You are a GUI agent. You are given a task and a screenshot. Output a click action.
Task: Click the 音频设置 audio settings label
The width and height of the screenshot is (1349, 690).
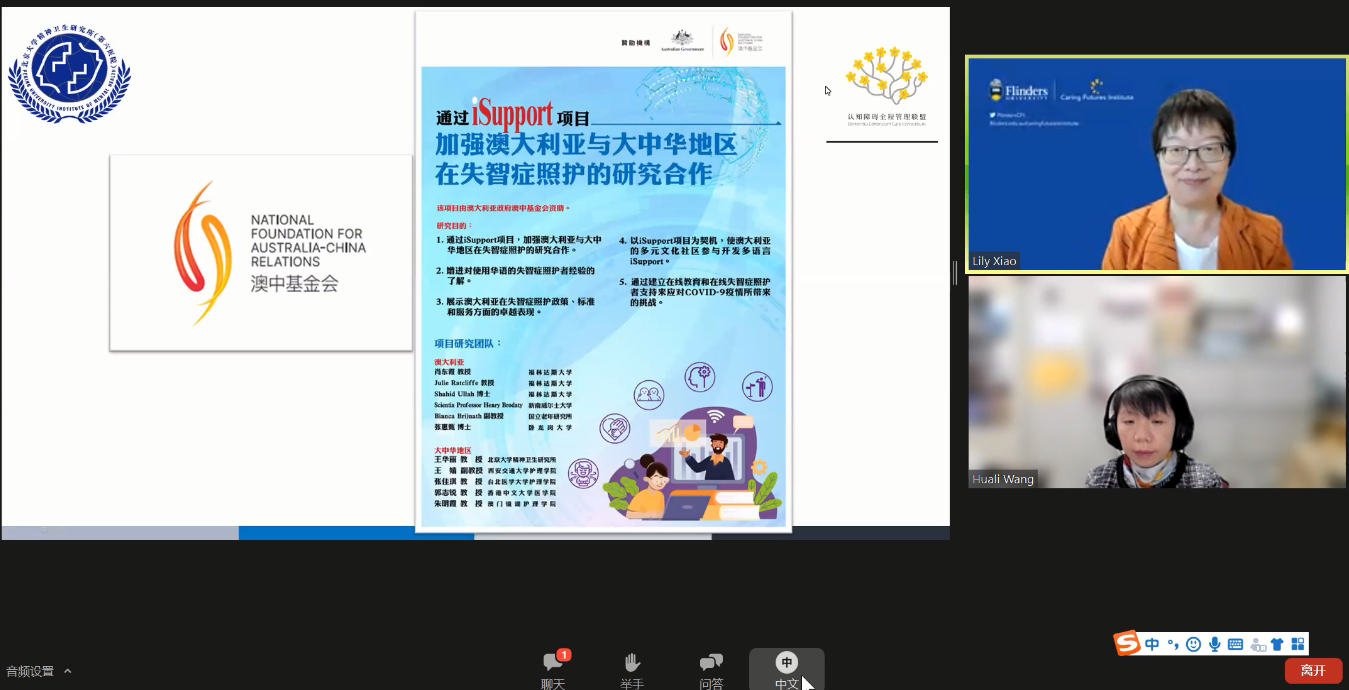tap(30, 671)
